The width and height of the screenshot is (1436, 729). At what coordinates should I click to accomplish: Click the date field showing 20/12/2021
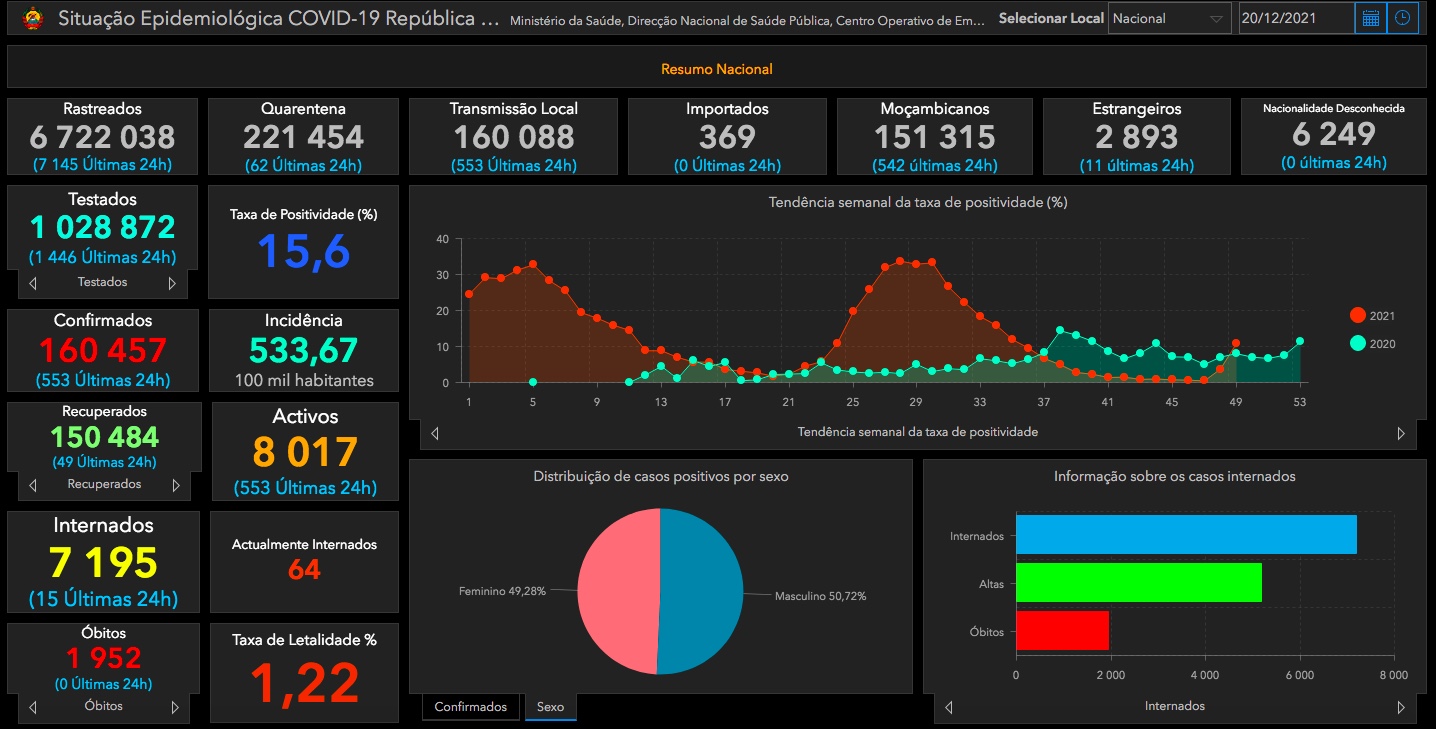(x=1295, y=18)
